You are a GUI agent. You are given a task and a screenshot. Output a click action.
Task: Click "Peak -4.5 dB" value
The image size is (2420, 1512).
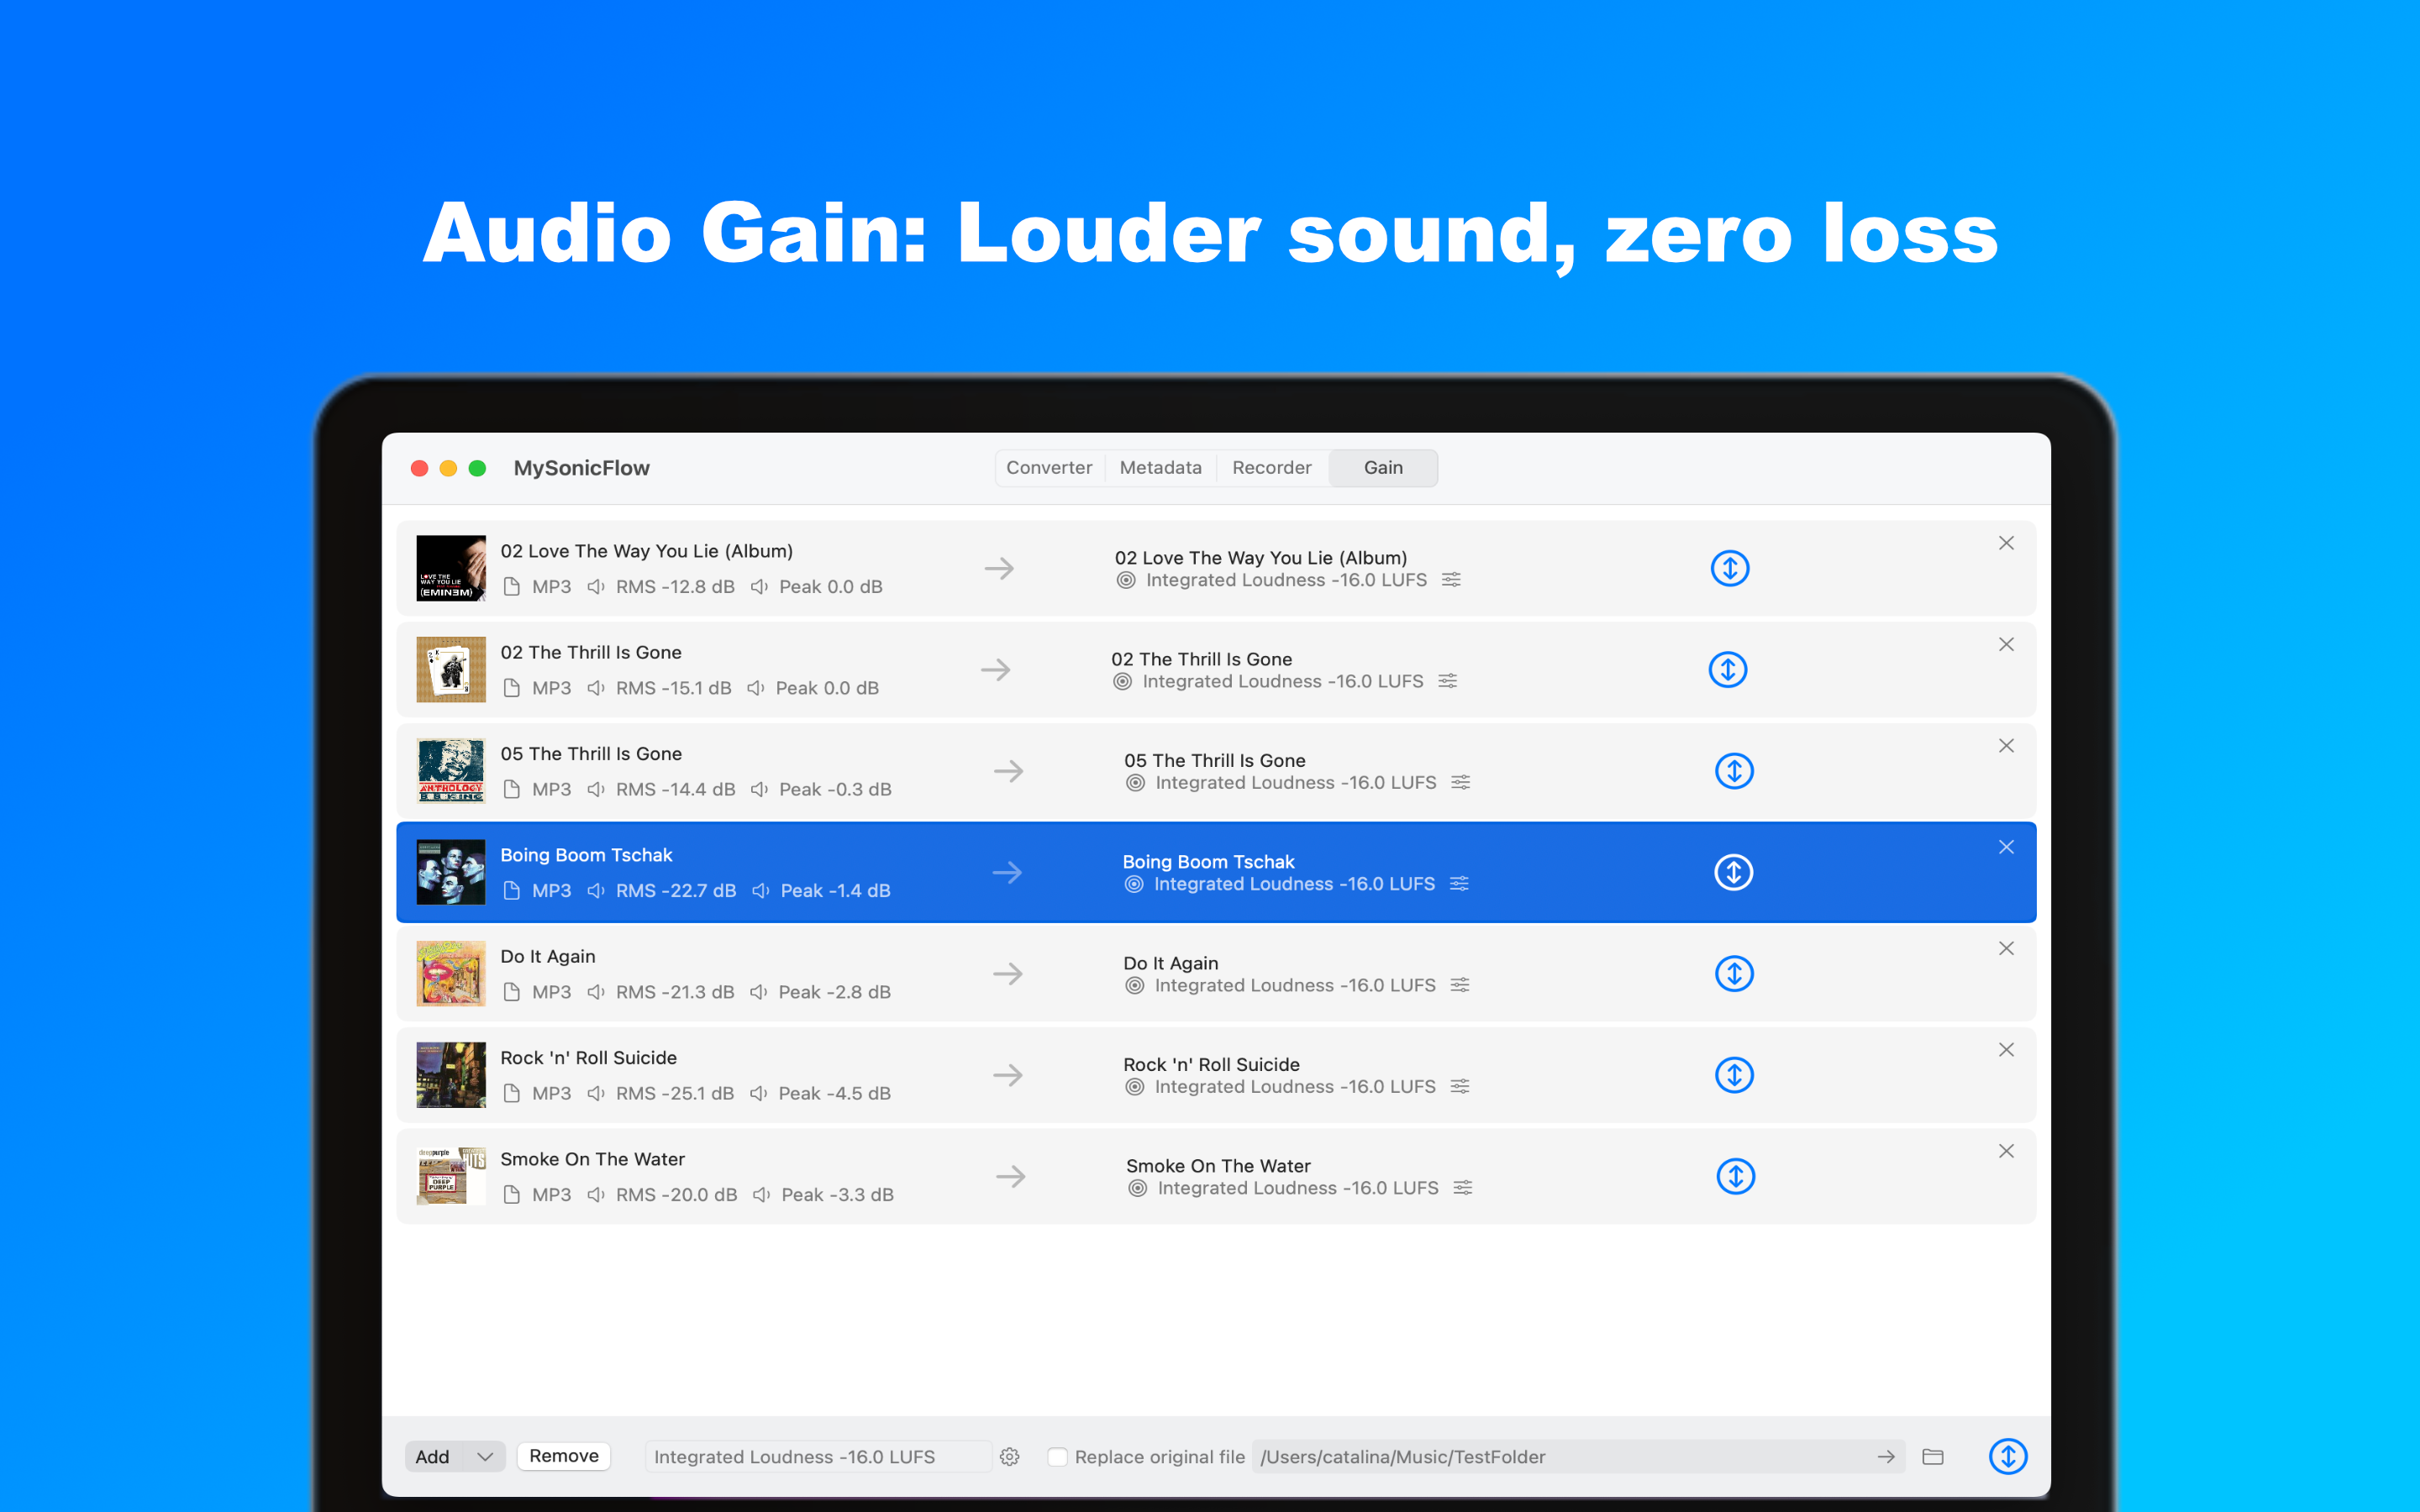click(x=835, y=1093)
